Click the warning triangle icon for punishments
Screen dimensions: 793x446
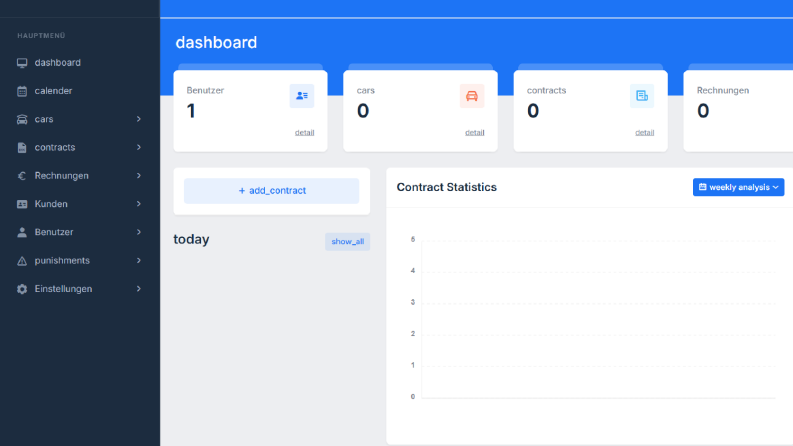click(x=22, y=261)
